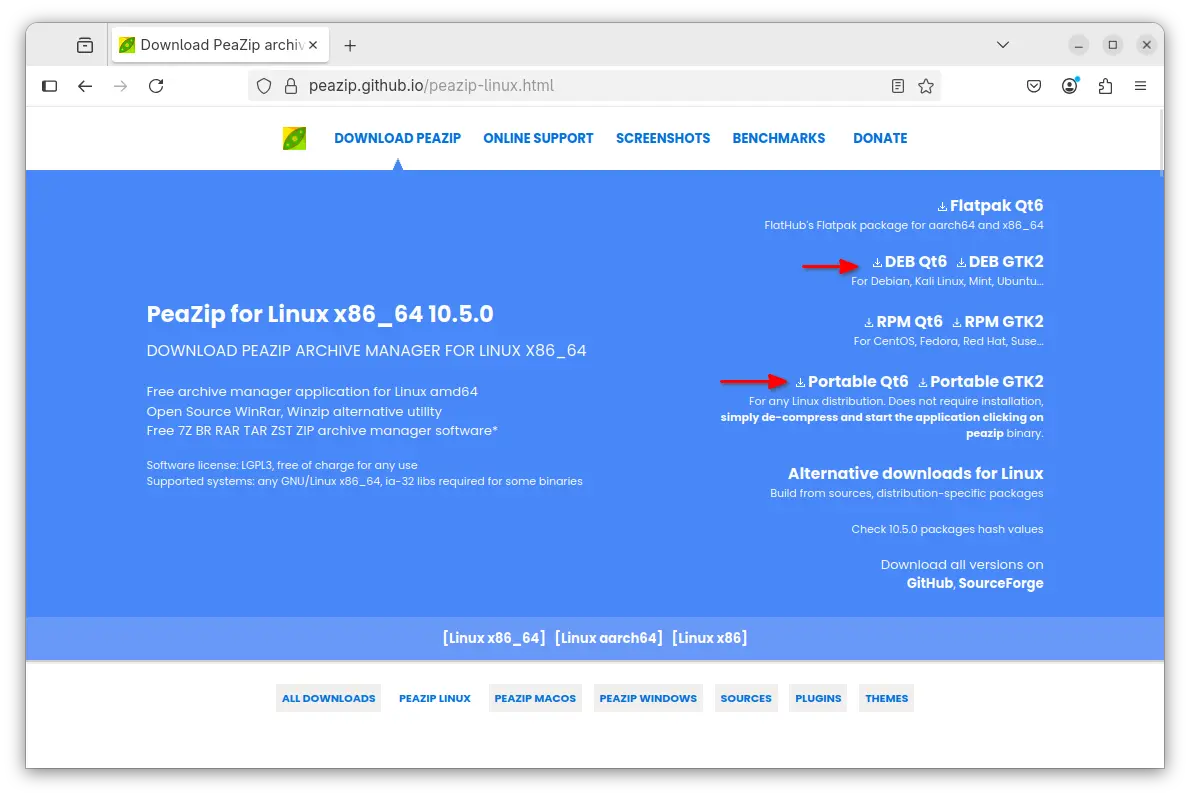Viewport: 1190px width, 797px height.
Task: Click the shield tracking protection icon
Action: 263,86
